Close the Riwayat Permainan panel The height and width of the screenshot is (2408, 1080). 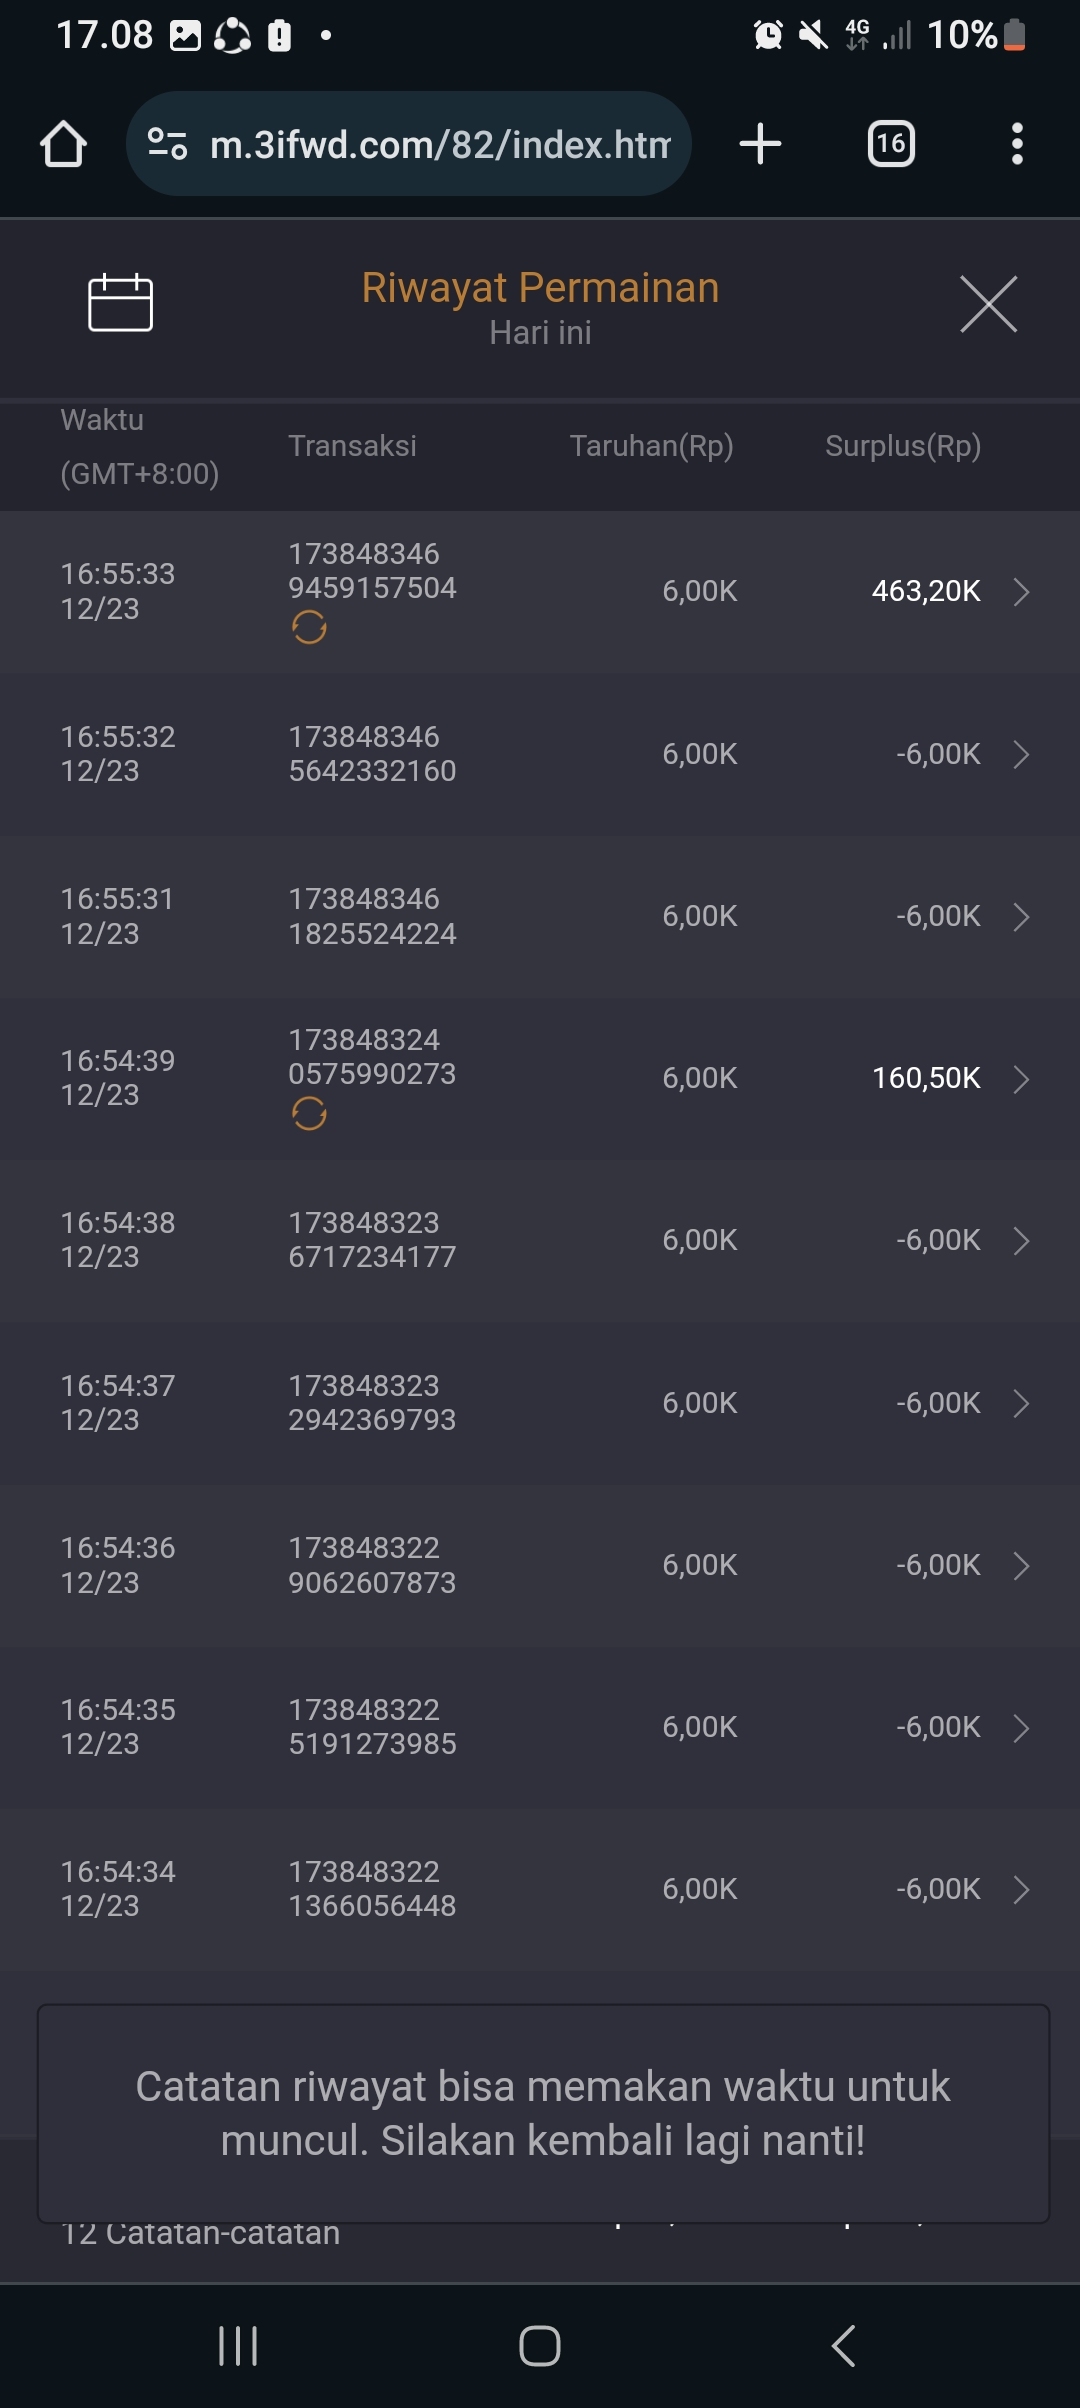(x=988, y=304)
